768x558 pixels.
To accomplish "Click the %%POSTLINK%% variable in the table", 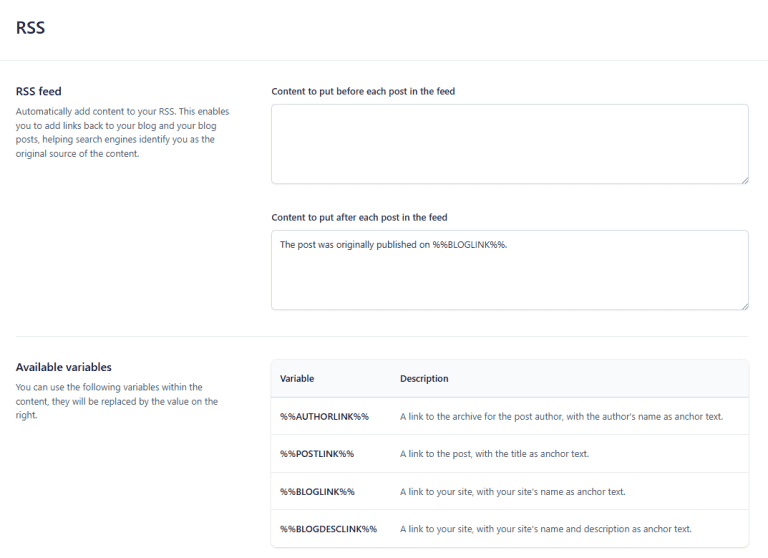I will coord(317,454).
